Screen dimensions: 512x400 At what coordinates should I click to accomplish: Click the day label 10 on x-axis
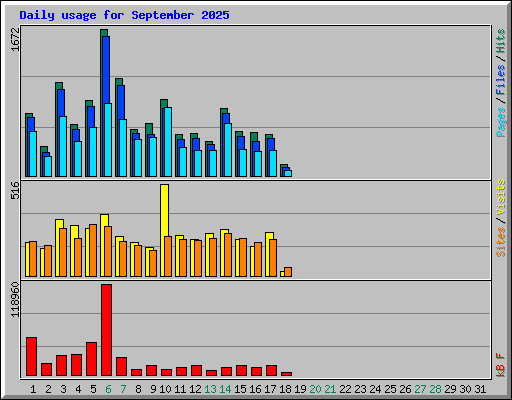coord(165,389)
